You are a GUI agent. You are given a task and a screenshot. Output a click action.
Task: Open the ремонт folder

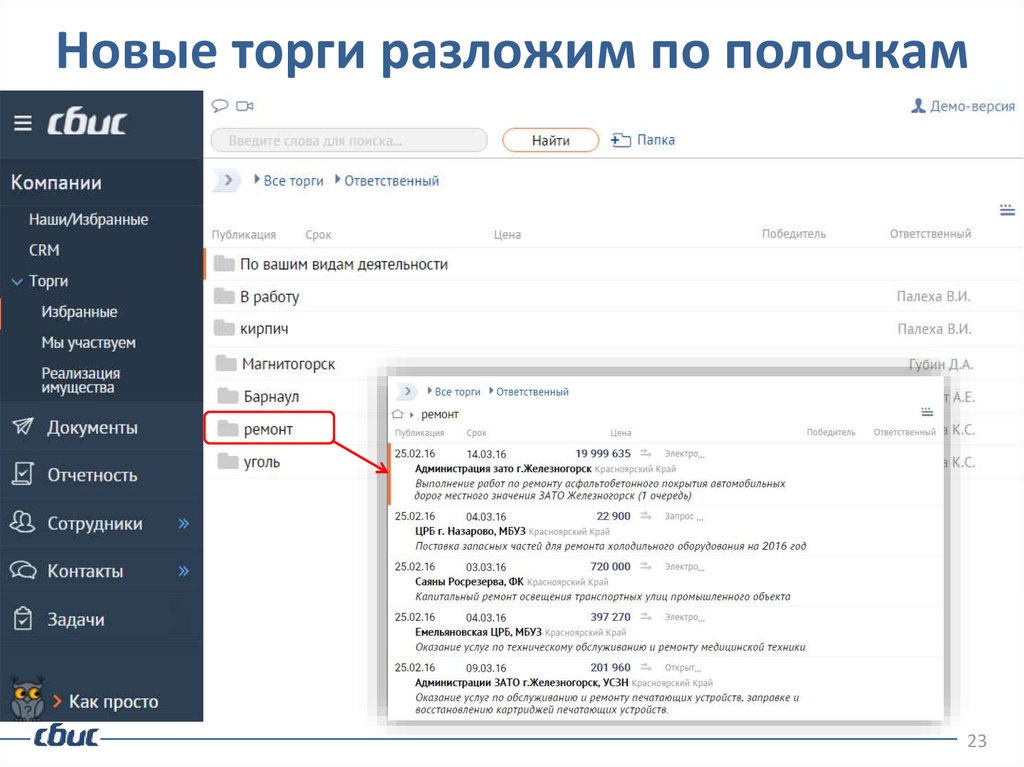268,429
